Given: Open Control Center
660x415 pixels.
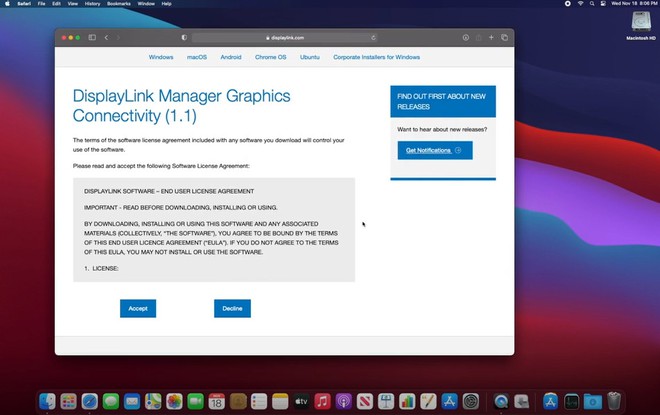Looking at the screenshot, I should coord(603,3).
